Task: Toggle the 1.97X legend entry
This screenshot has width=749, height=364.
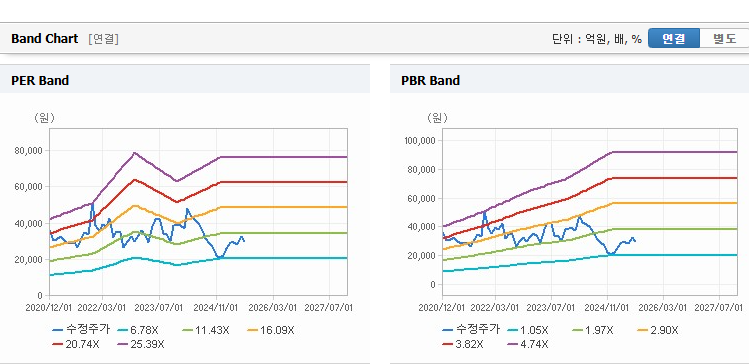Action: click(x=592, y=330)
